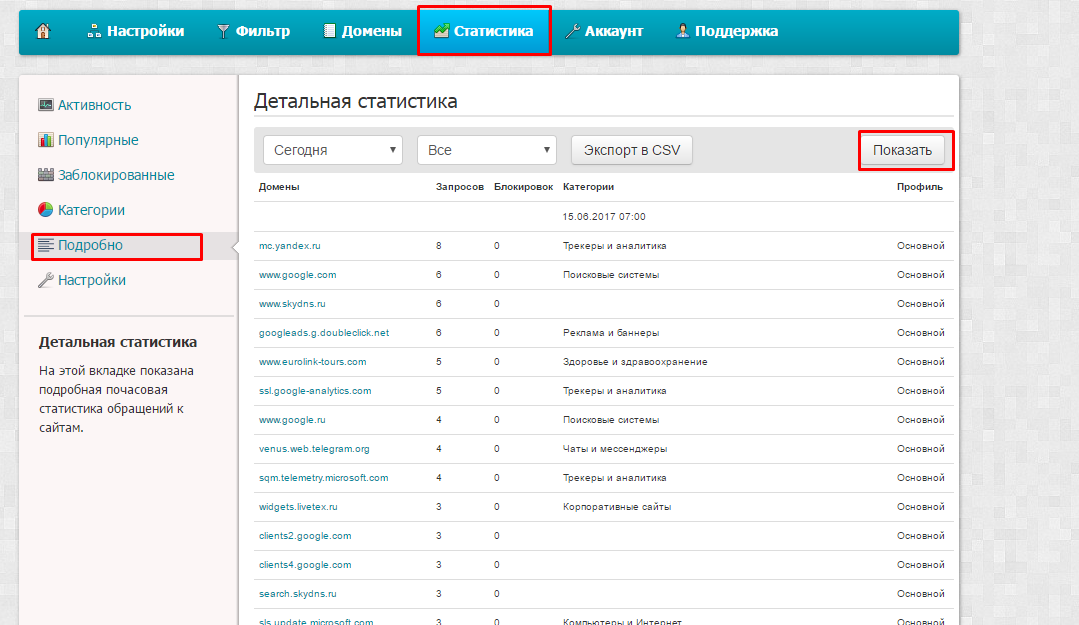The height and width of the screenshot is (625, 1079).
Task: Open clients2.google.com domain link
Action: [x=305, y=536]
